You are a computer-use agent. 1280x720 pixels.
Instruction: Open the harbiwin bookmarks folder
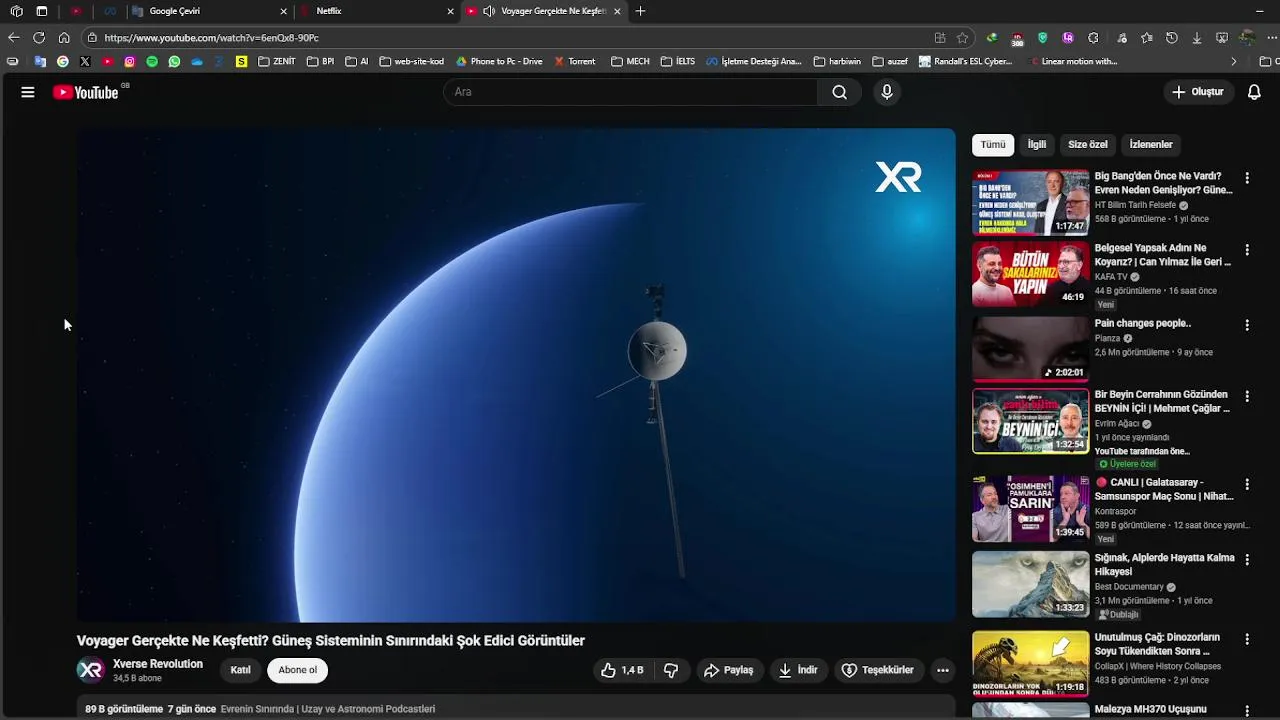pos(837,61)
